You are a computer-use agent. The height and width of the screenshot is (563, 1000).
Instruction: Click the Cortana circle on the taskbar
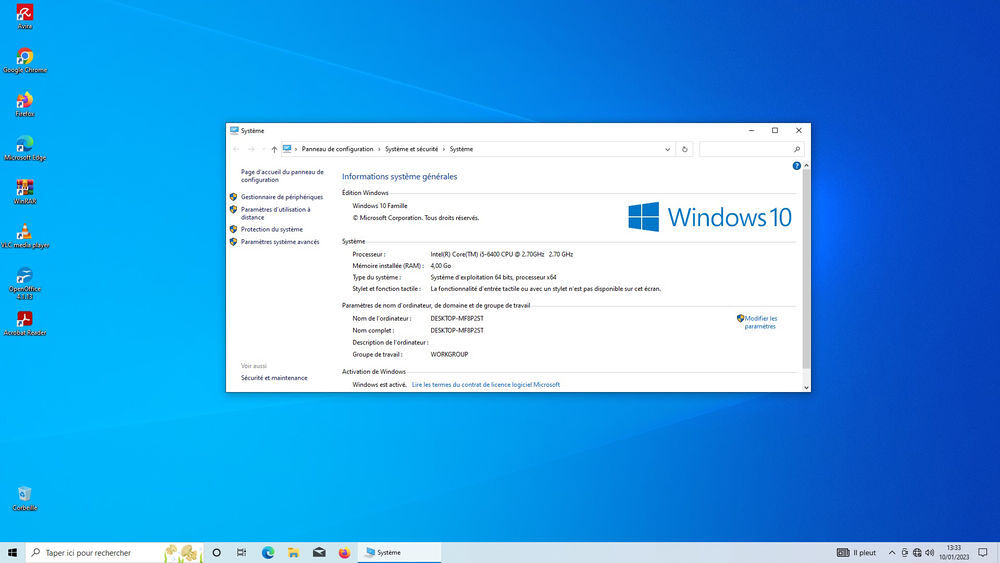click(216, 553)
